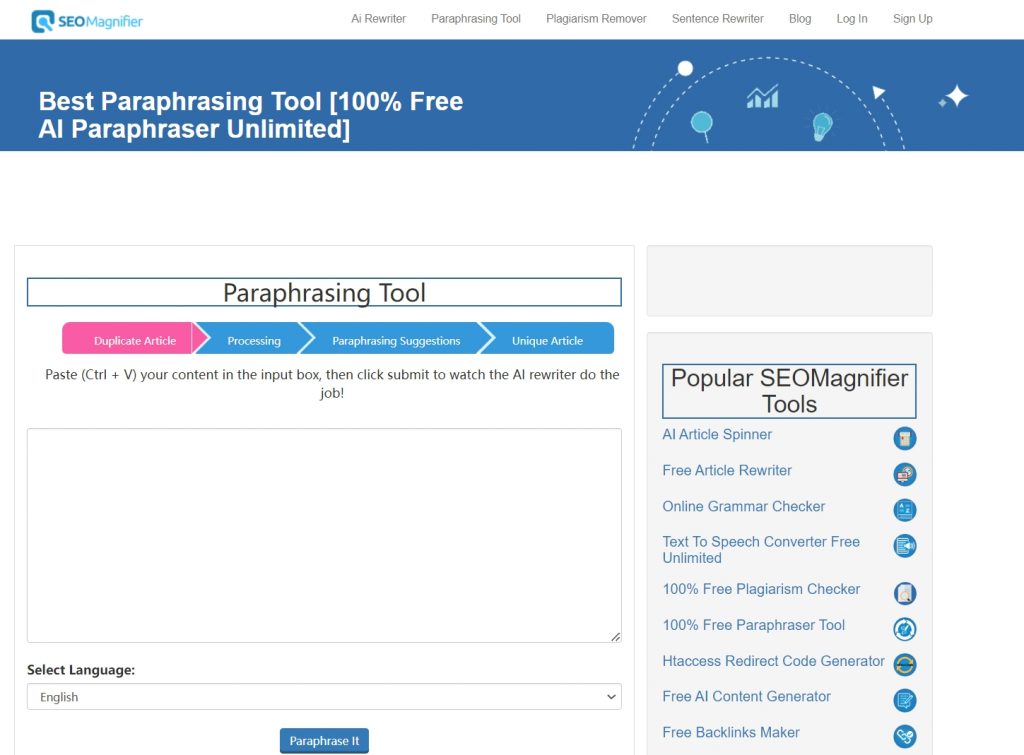Click the Online Grammar Checker icon
The image size is (1024, 755).
pos(905,510)
